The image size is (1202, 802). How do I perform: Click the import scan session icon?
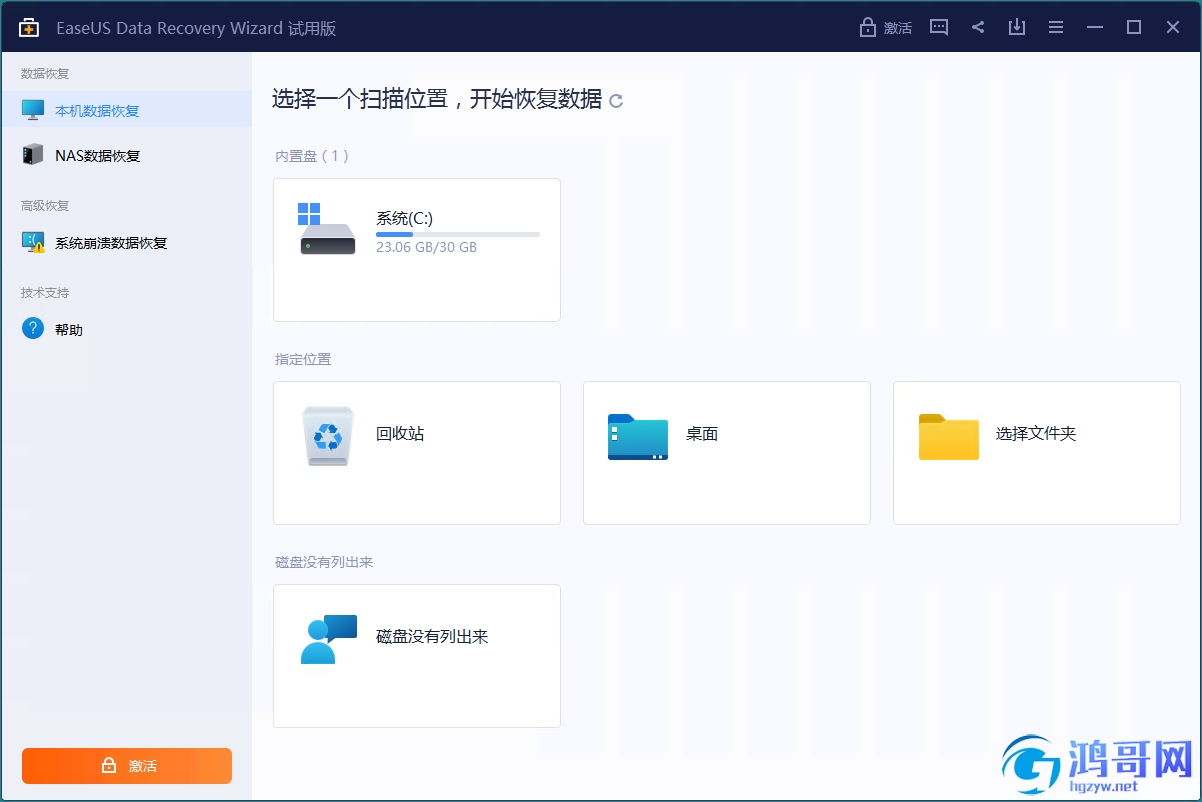coord(1017,27)
